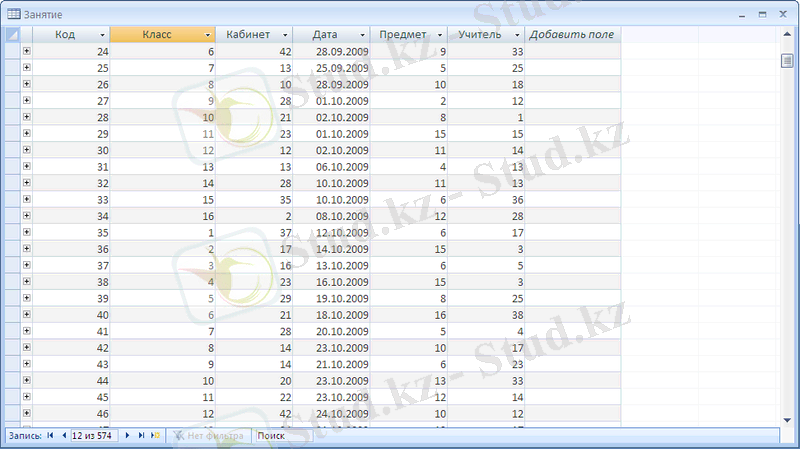Select row selector for record 24
The width and height of the screenshot is (800, 449).
coord(12,52)
